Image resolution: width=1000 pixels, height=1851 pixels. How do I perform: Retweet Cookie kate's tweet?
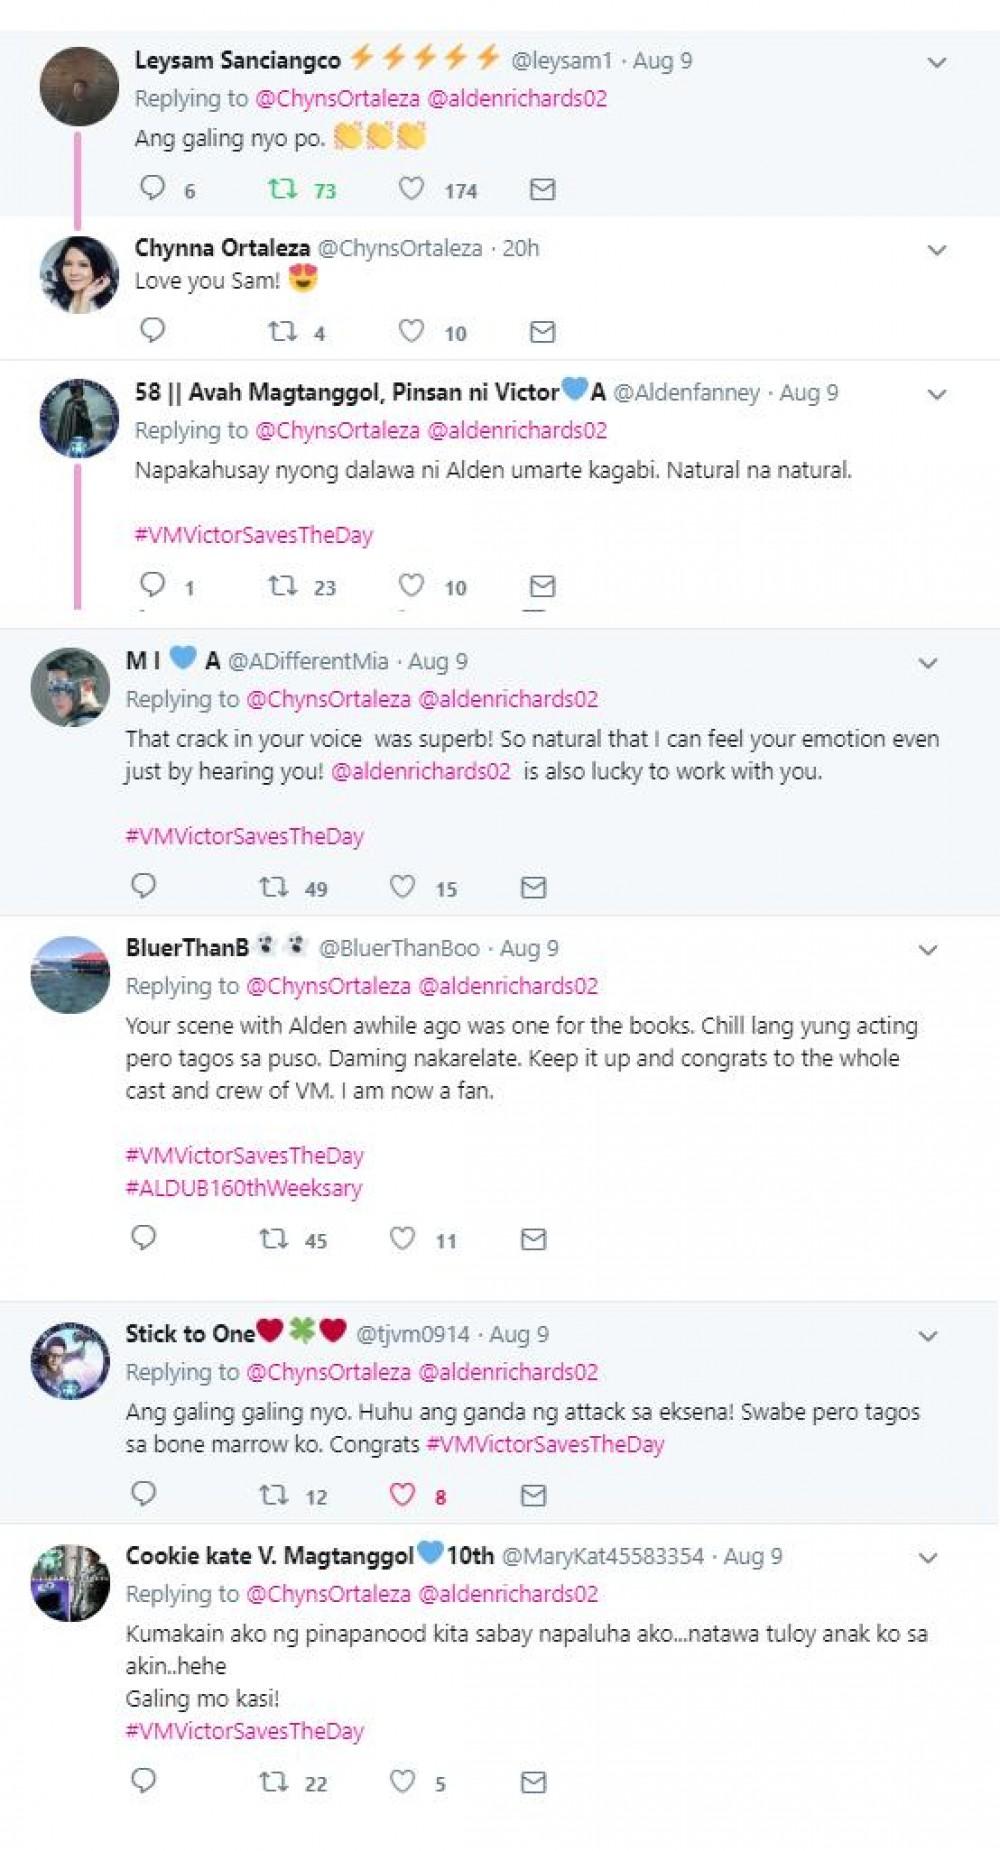click(x=274, y=1781)
